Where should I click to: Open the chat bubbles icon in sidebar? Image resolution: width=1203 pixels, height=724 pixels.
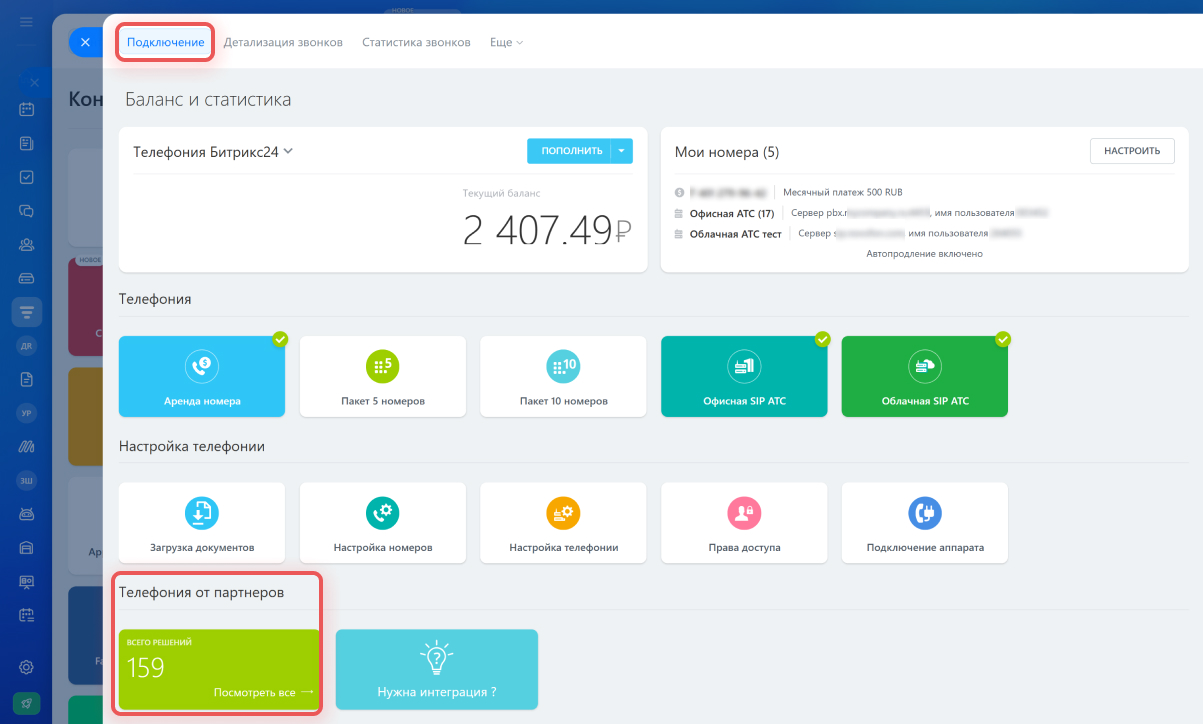click(27, 211)
